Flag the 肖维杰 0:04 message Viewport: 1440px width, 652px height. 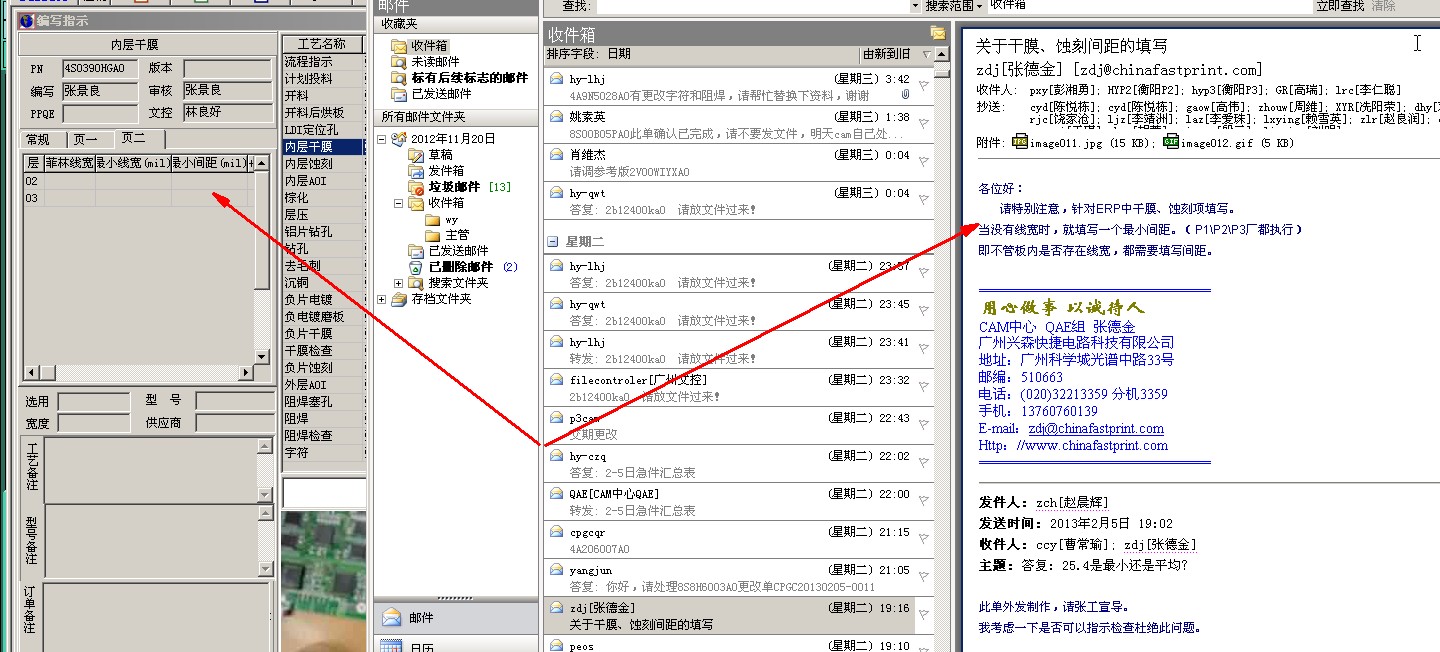click(x=923, y=162)
